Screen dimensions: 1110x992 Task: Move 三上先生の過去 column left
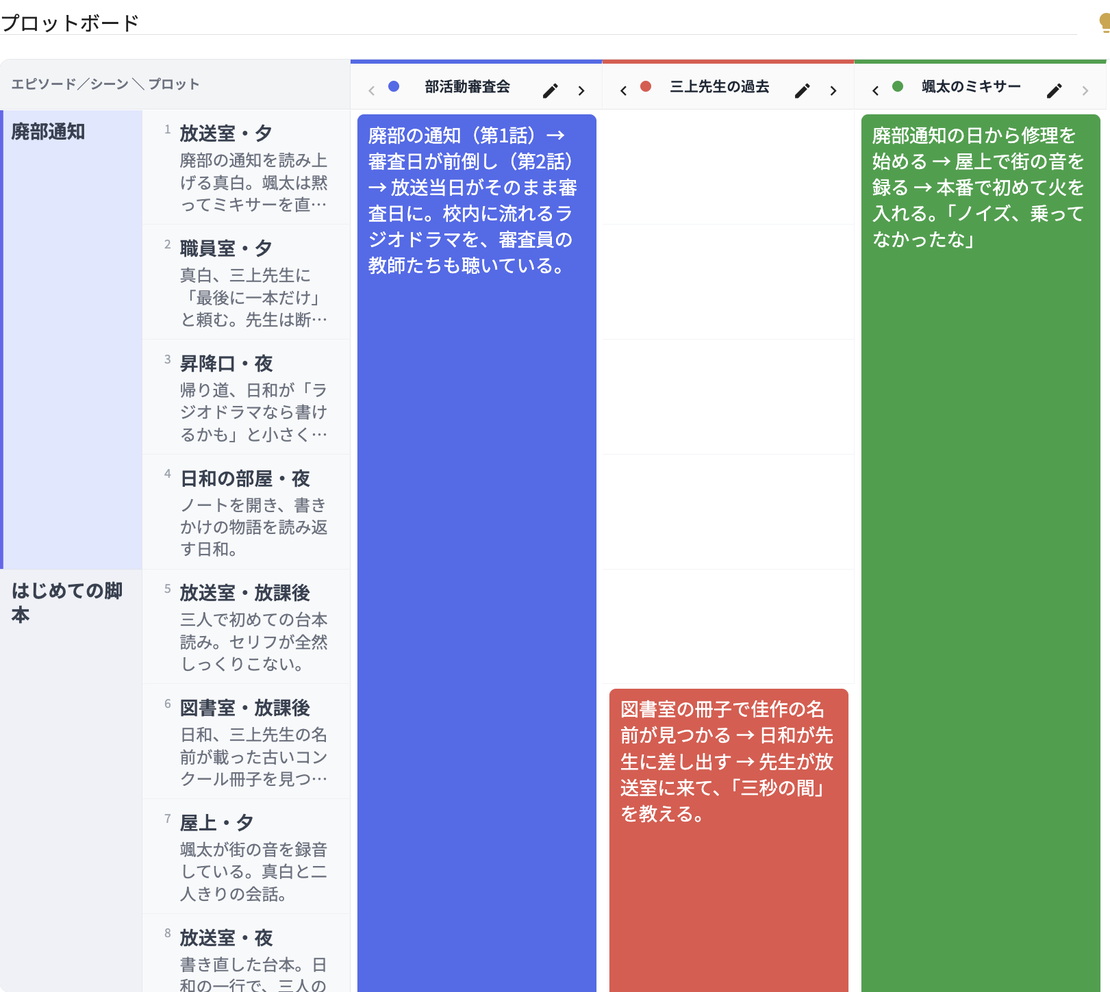point(624,90)
